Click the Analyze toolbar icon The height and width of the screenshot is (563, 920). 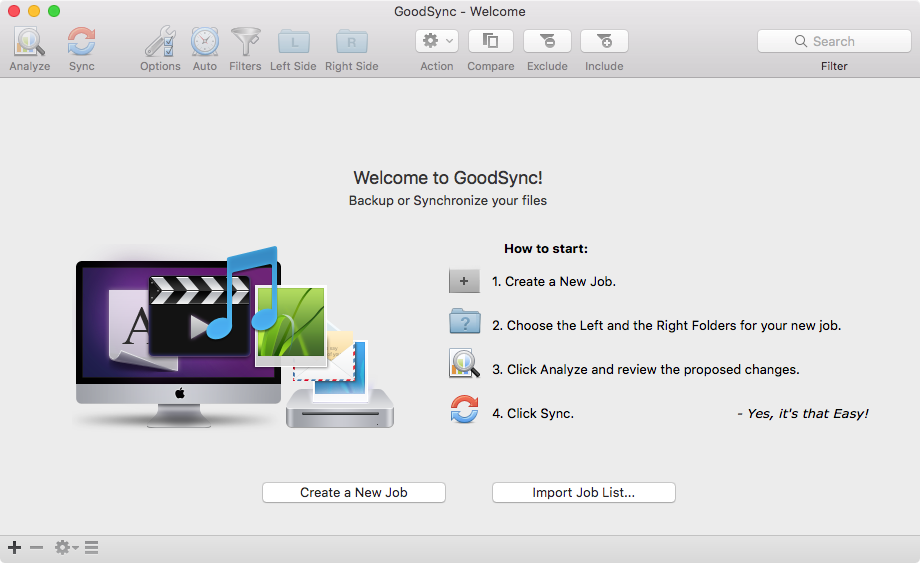(x=29, y=42)
